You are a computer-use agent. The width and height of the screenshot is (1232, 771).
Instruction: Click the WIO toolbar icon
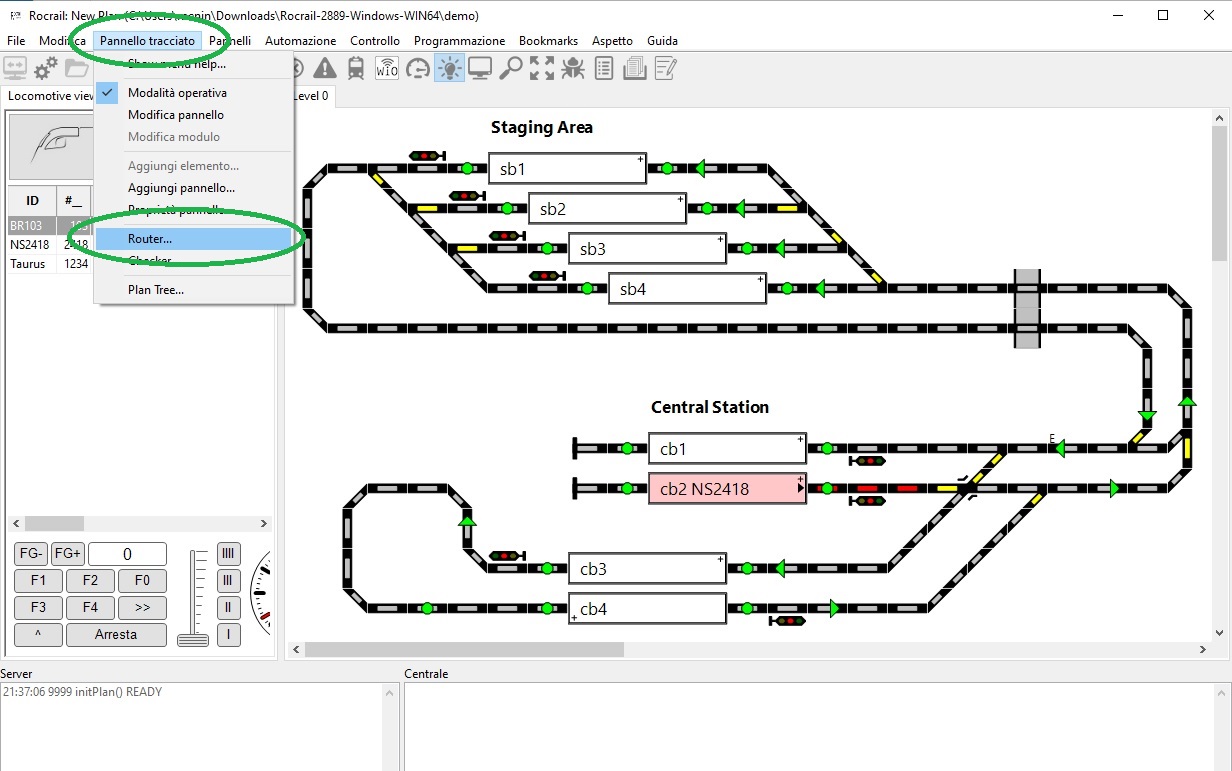(387, 68)
